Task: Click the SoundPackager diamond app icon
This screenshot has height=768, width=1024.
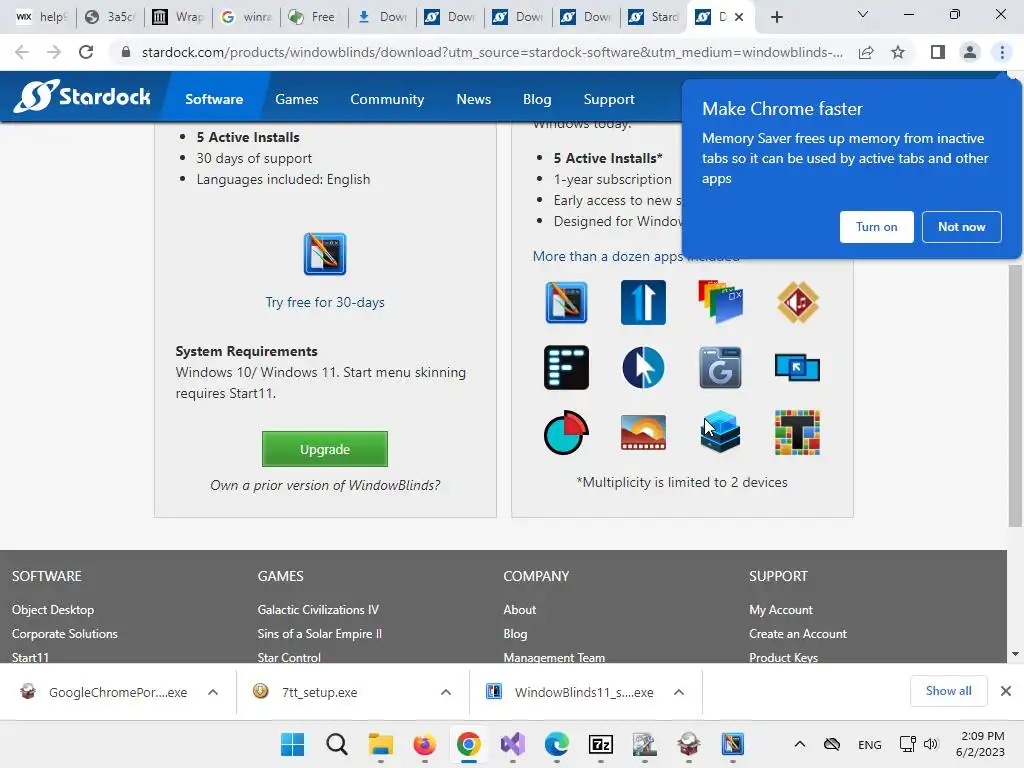Action: [x=797, y=302]
